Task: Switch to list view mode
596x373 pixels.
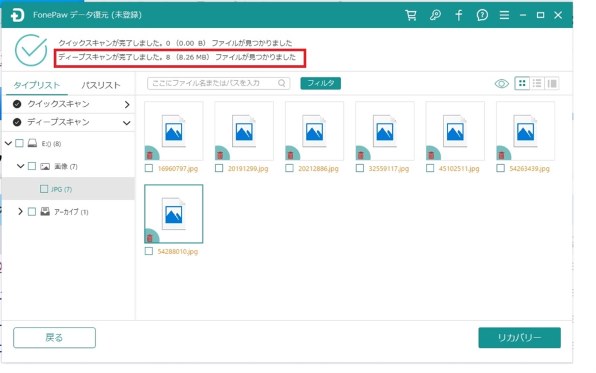Action: 537,83
